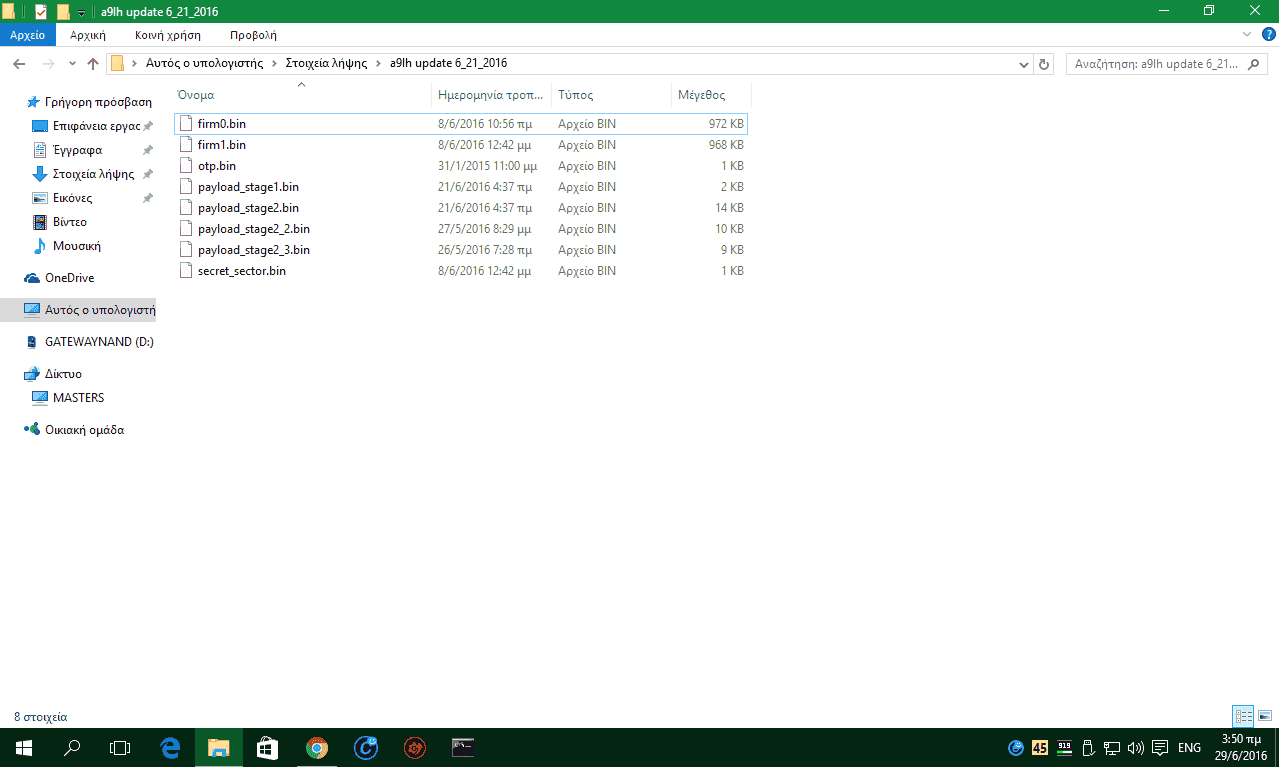
Task: Open the Κοινή χρήση ribbon tab
Action: pyautogui.click(x=168, y=35)
